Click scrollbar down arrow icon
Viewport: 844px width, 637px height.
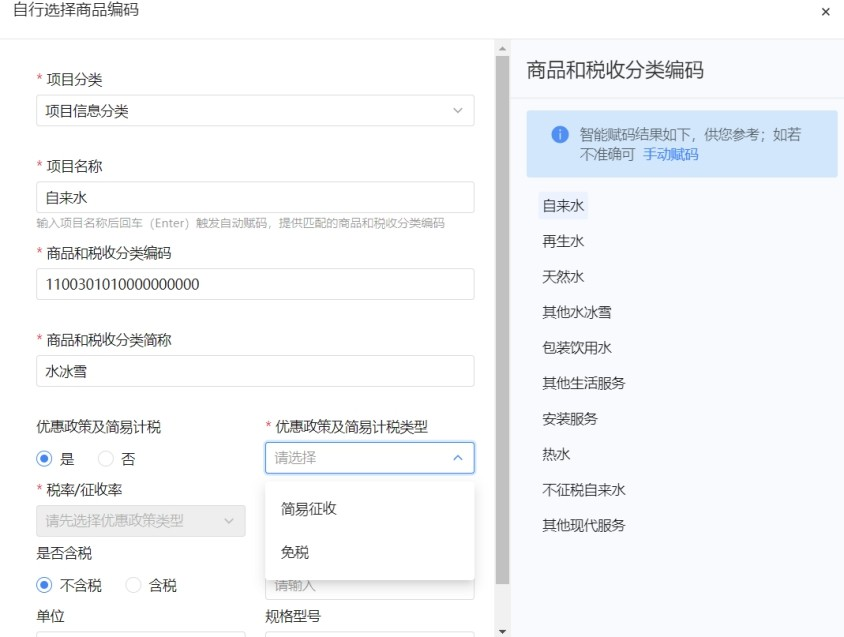[x=502, y=631]
